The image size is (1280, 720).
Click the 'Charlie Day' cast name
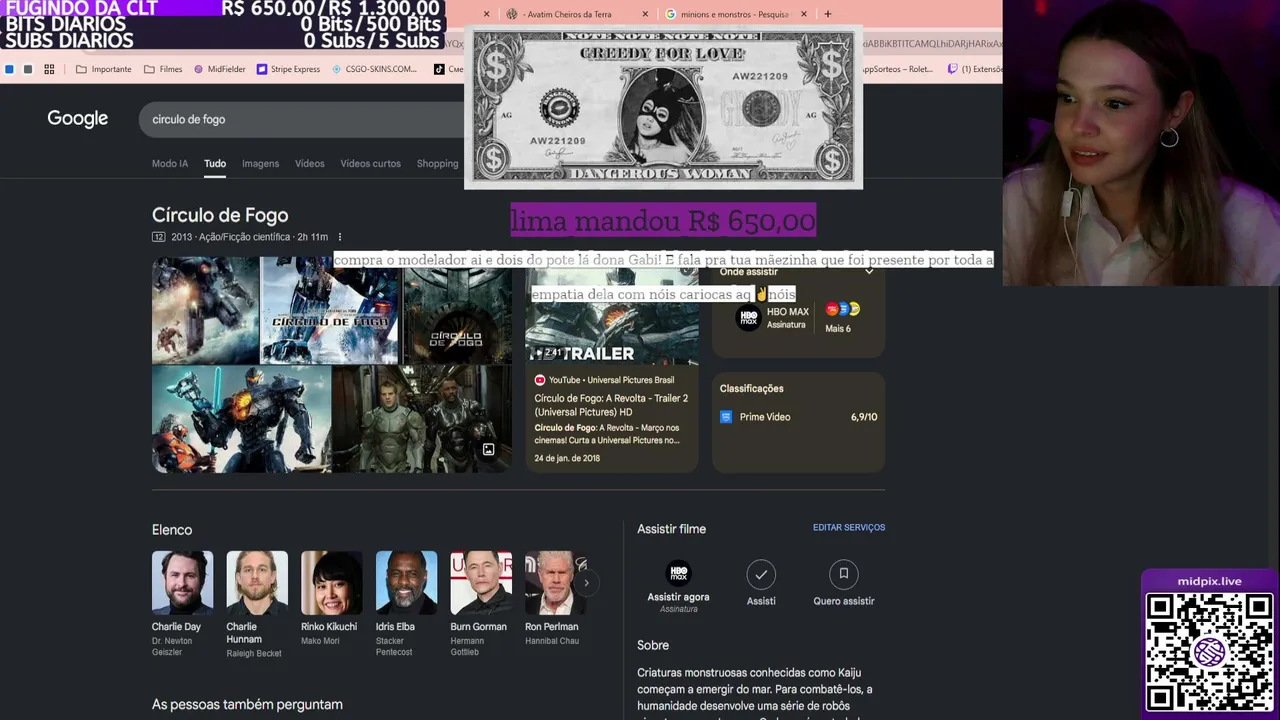176,627
